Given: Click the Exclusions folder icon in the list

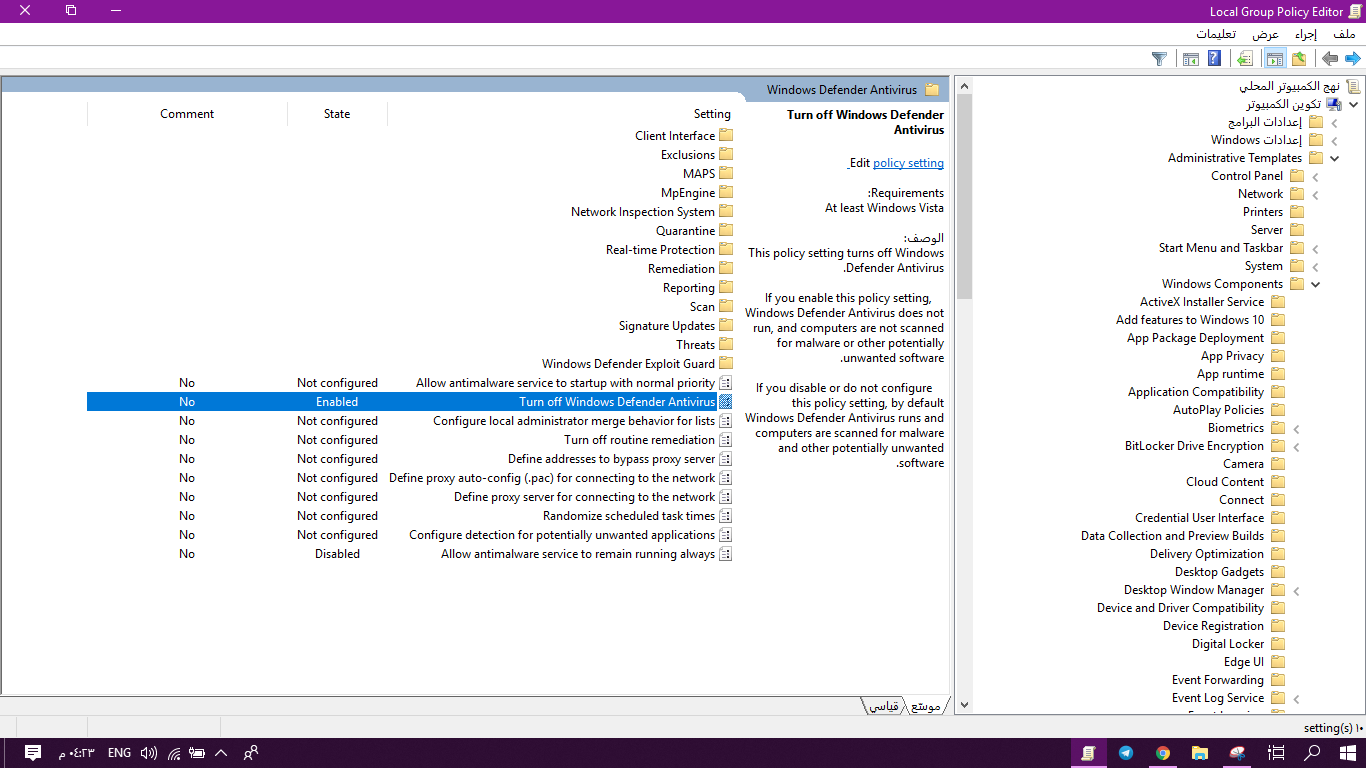Looking at the screenshot, I should point(726,154).
